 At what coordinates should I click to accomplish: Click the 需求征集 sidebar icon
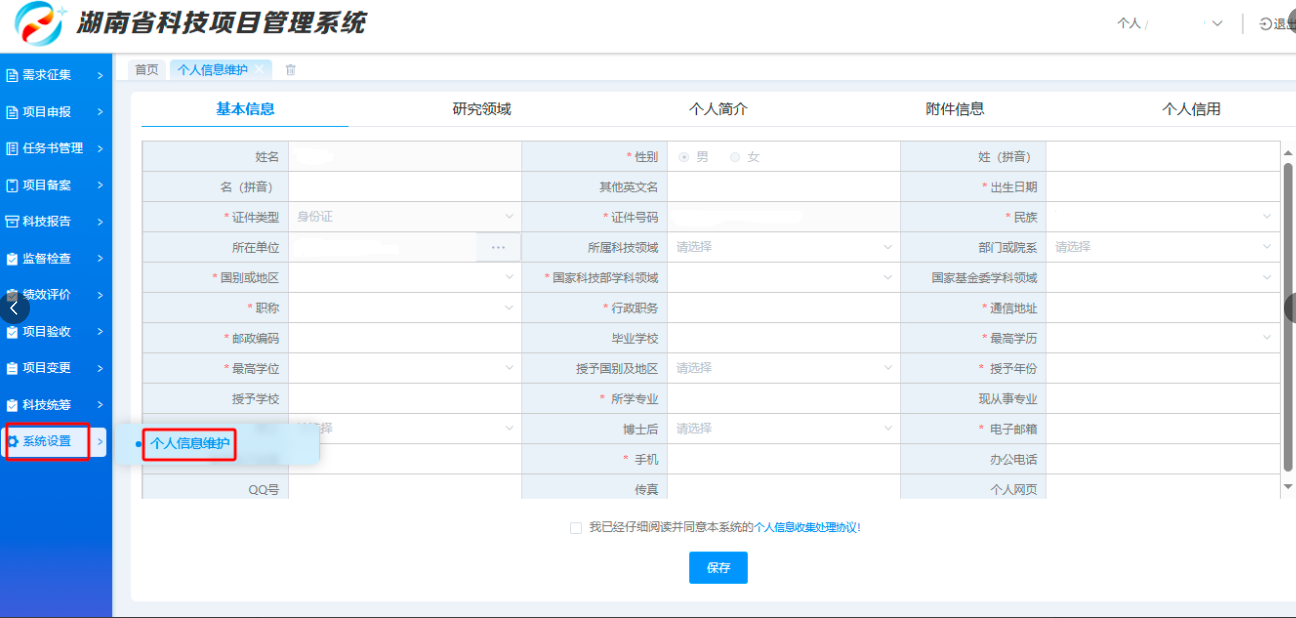(12, 75)
